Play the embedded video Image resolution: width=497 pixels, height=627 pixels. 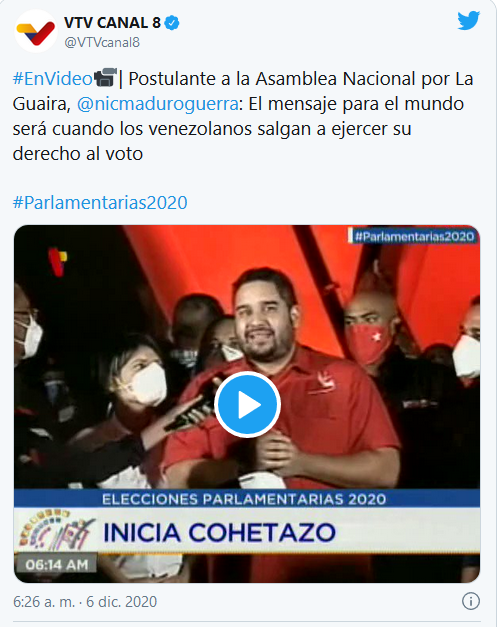(247, 404)
